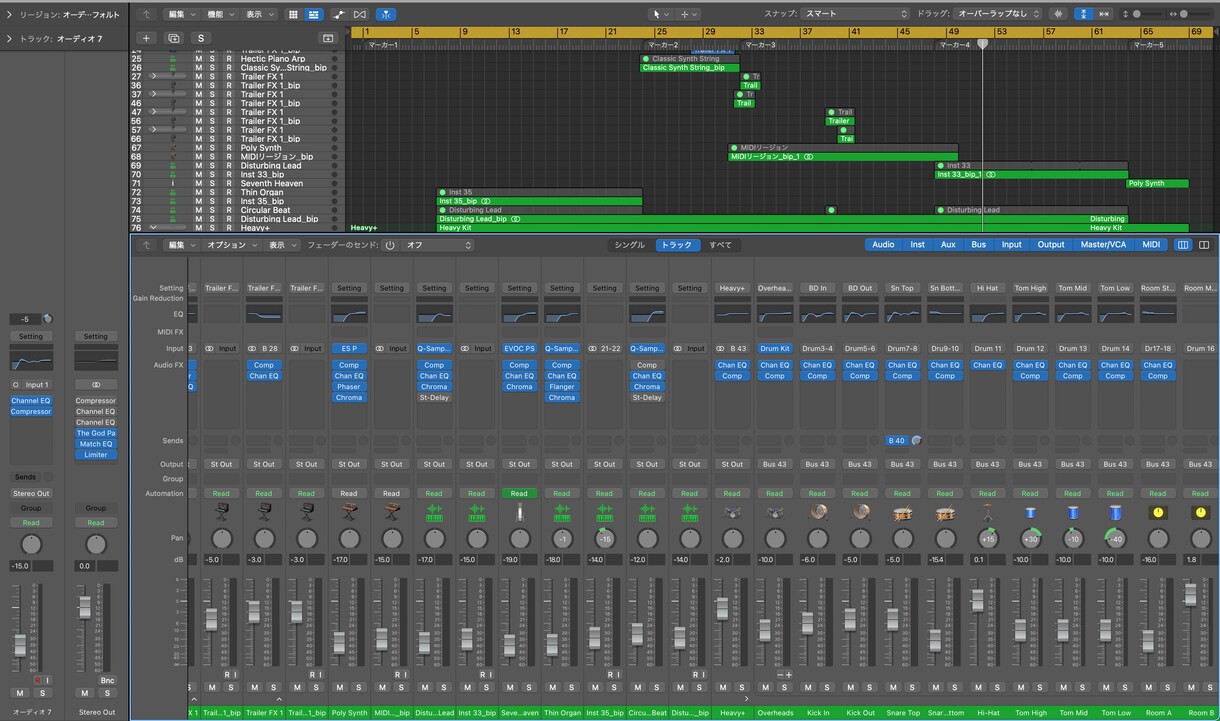Toggle the フェーダーのセンド power button
1220x721 pixels.
[x=390, y=245]
